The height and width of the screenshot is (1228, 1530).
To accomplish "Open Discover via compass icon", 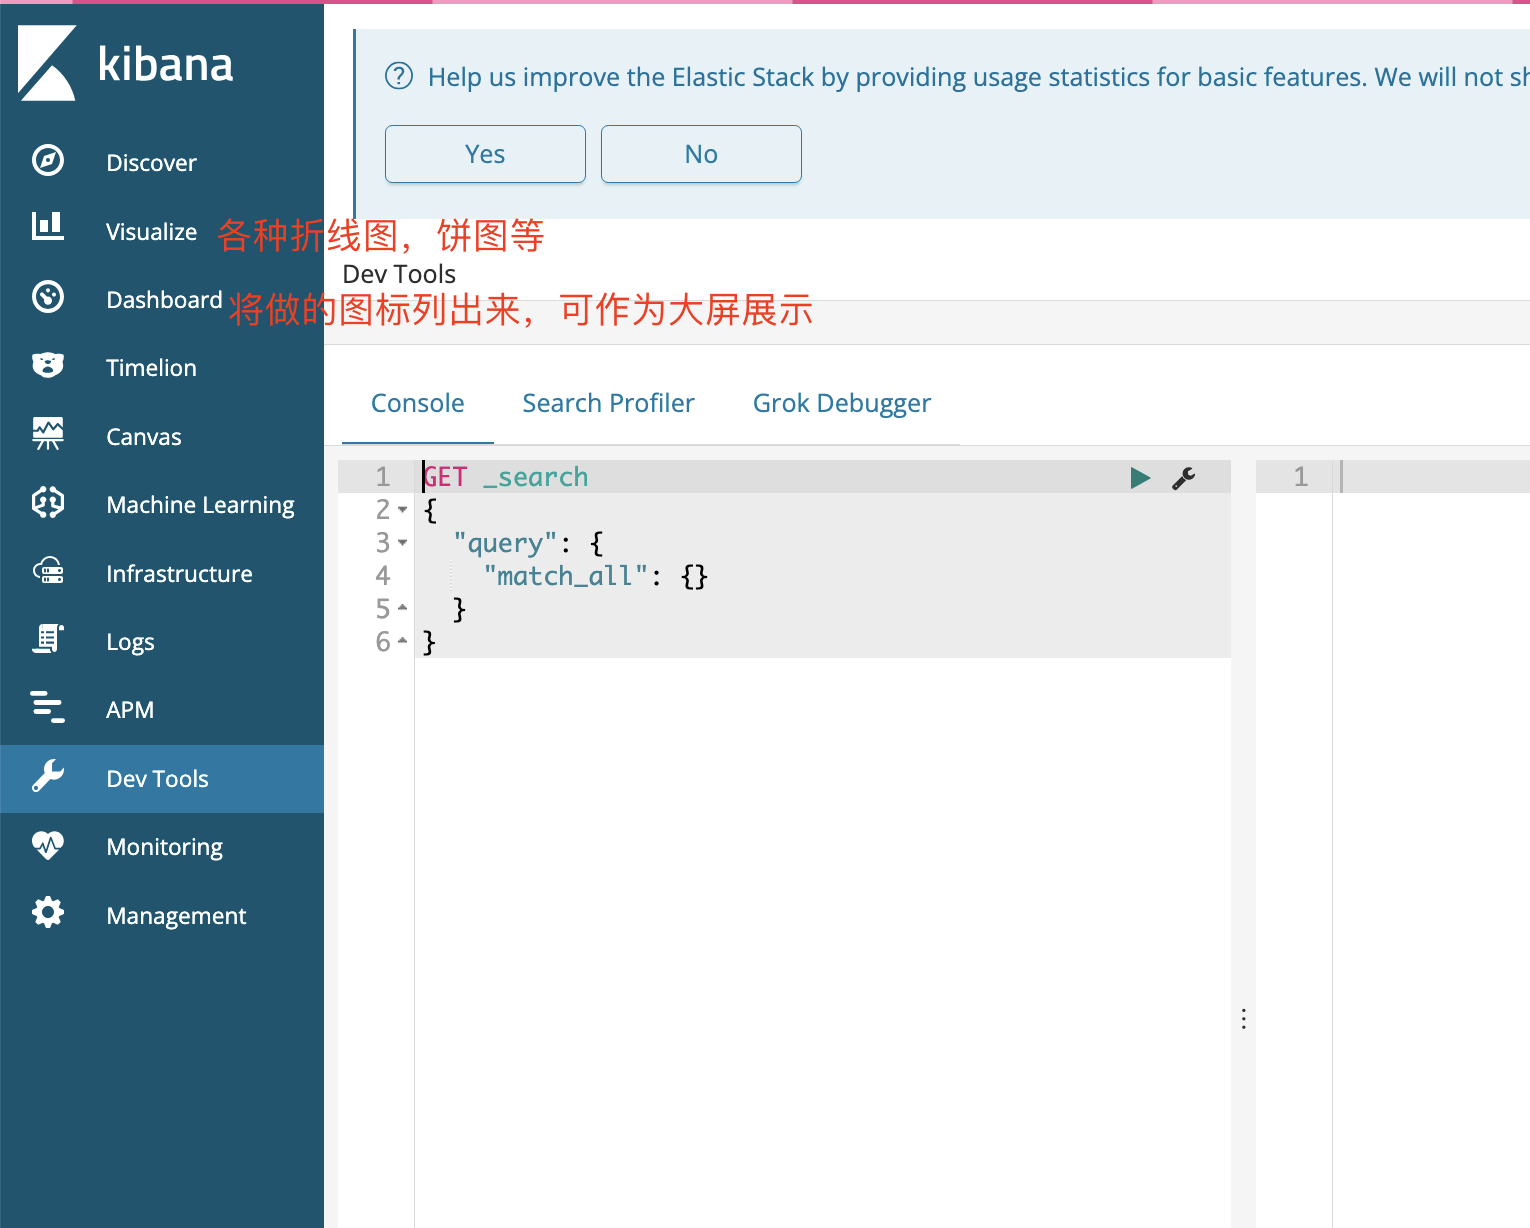I will click(48, 161).
